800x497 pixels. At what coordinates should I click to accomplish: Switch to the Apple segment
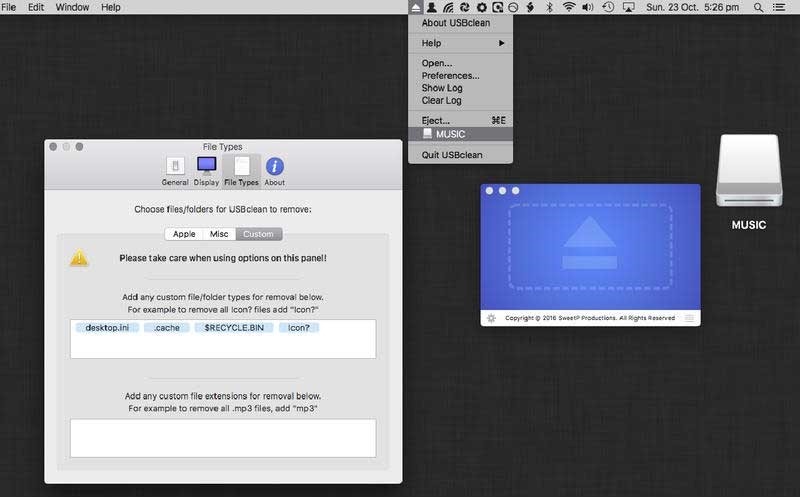pos(184,234)
